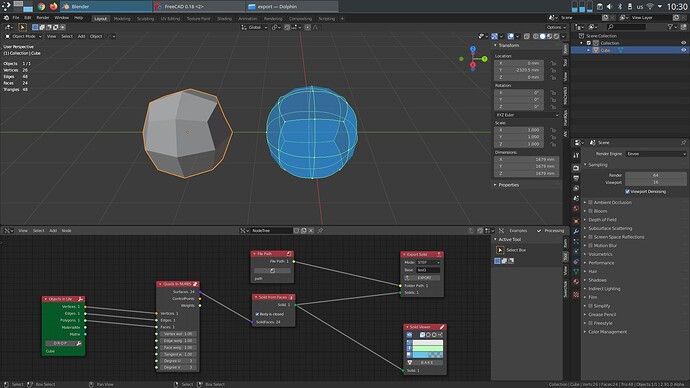Viewport: 690px width, 388px height.
Task: Open the XYZ Euler rotation mode dropdown
Action: tap(527, 115)
